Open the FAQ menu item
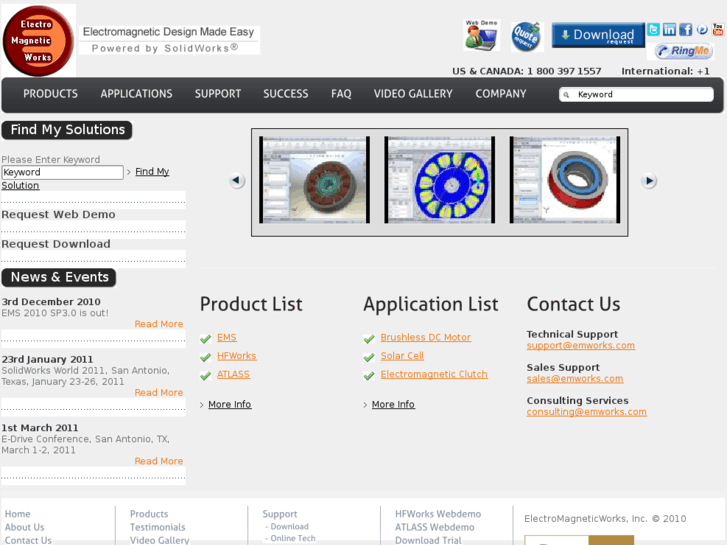Viewport: 727px width, 545px height. pos(341,94)
